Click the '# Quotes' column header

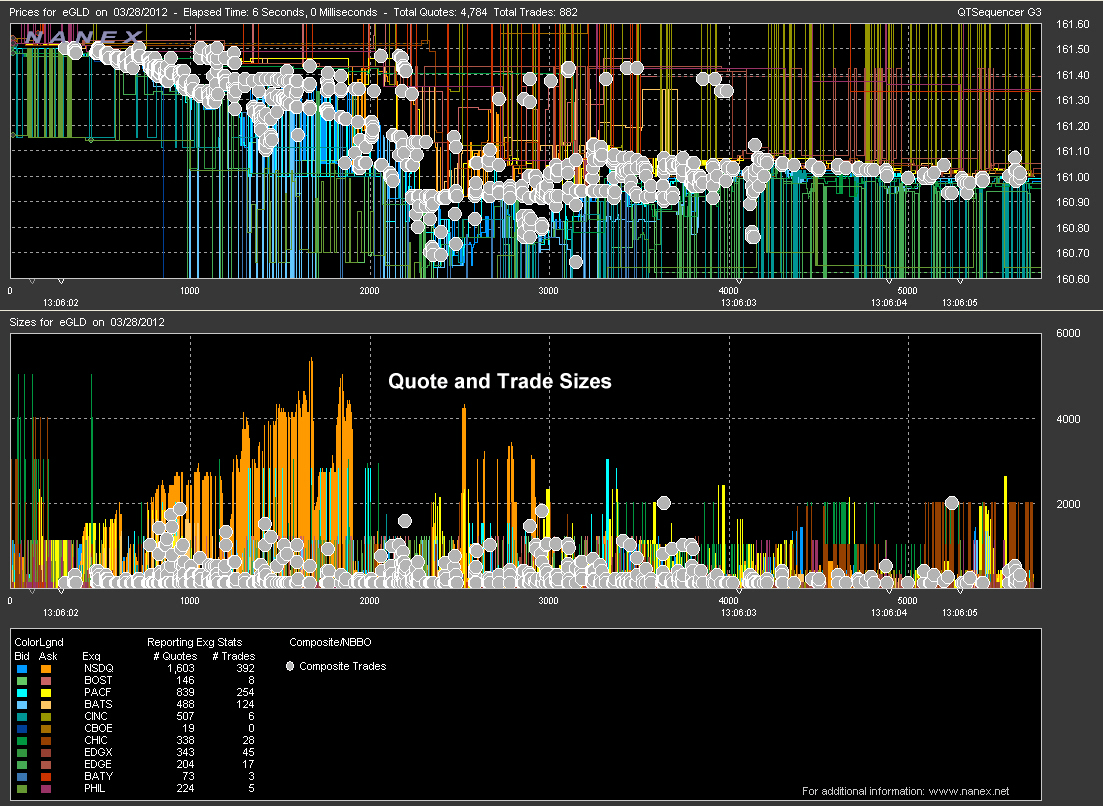pos(175,656)
